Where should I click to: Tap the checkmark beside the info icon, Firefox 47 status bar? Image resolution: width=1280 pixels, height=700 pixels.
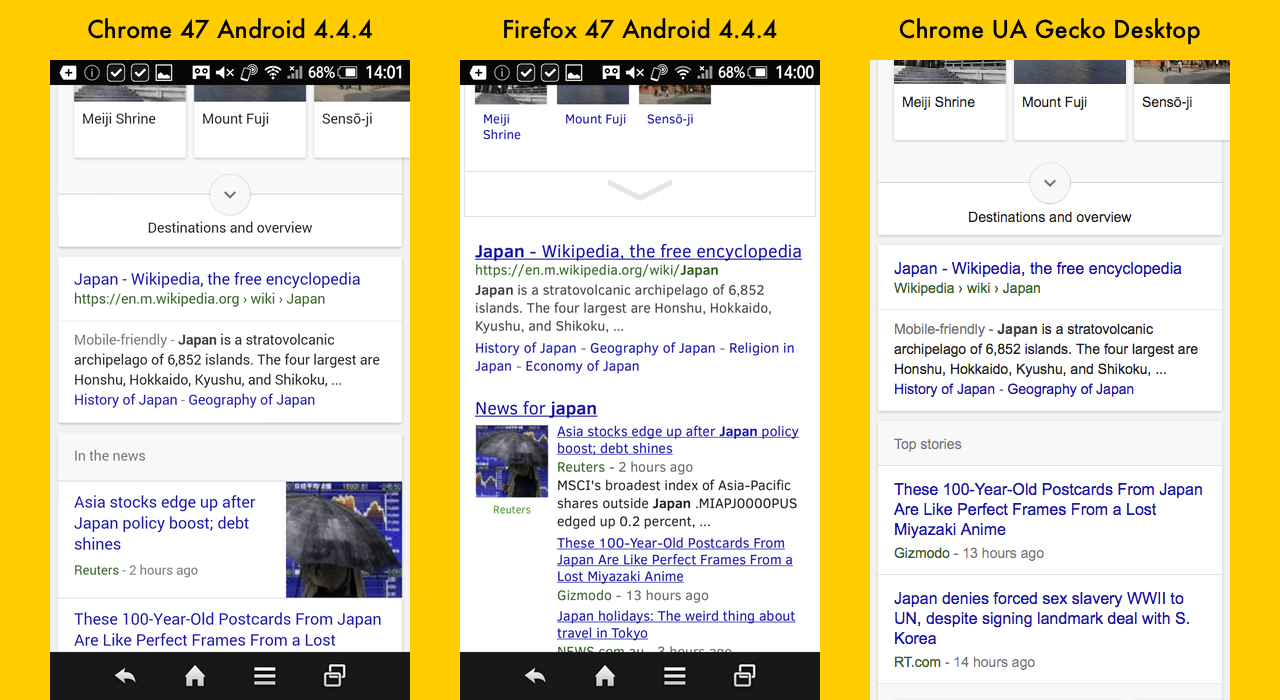526,72
